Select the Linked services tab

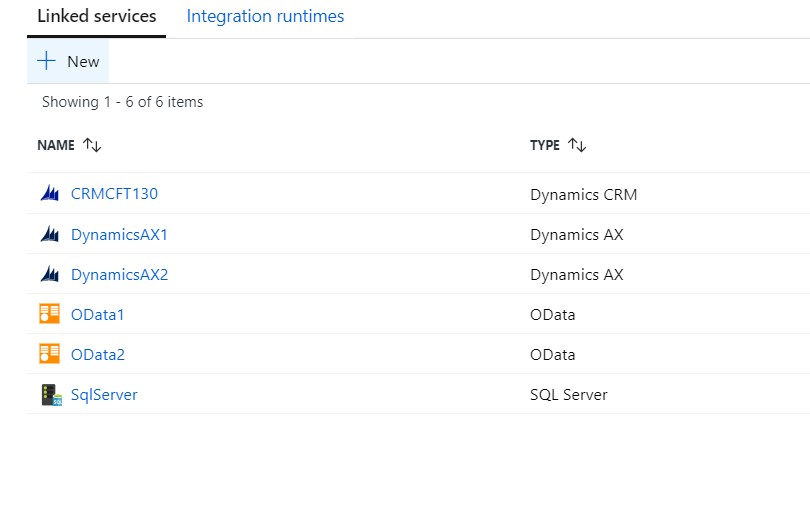[97, 16]
